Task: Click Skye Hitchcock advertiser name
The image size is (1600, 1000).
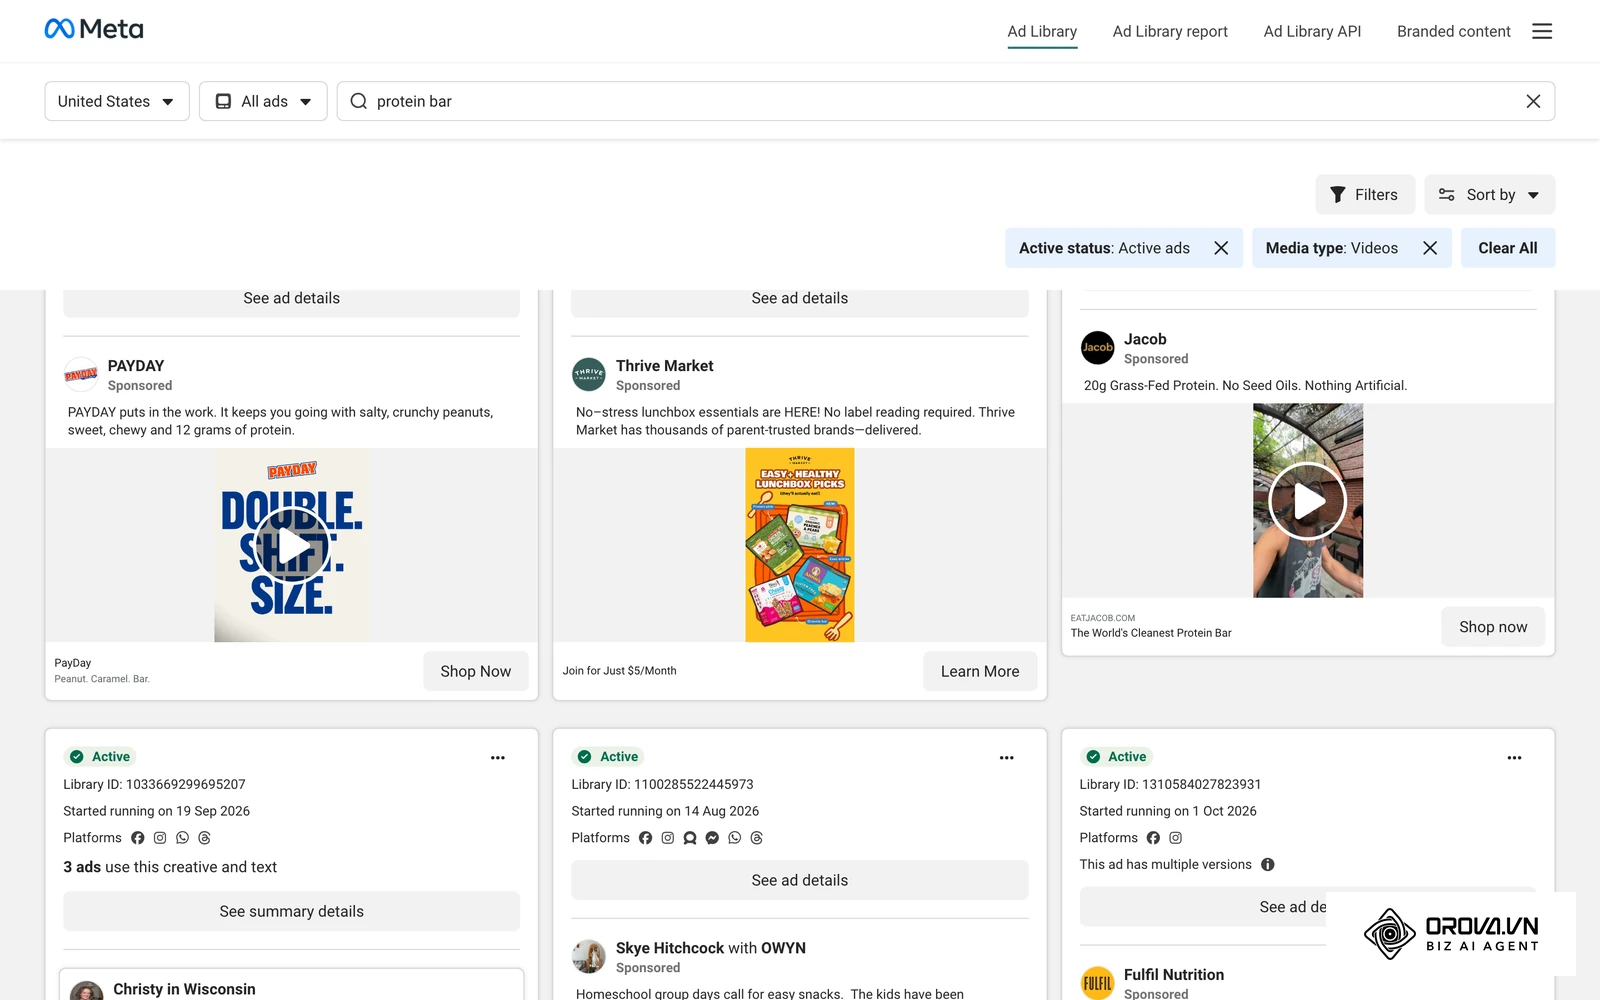Action: (x=670, y=948)
